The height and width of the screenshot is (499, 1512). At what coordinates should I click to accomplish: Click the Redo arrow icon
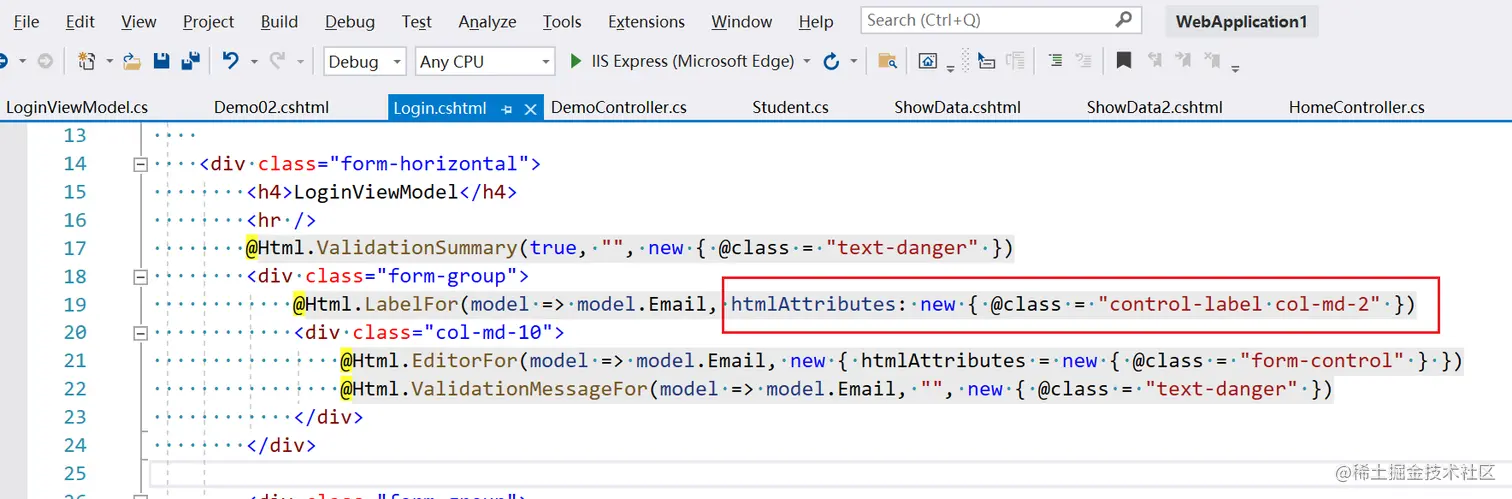coord(278,61)
